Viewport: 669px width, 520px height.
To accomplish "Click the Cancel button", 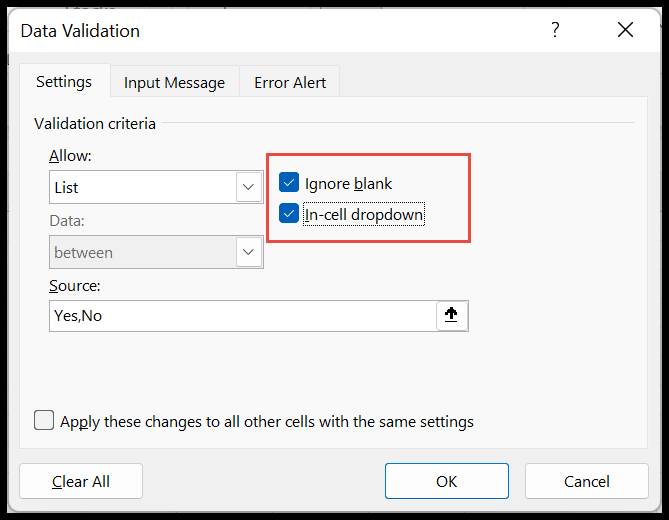I will [x=586, y=481].
